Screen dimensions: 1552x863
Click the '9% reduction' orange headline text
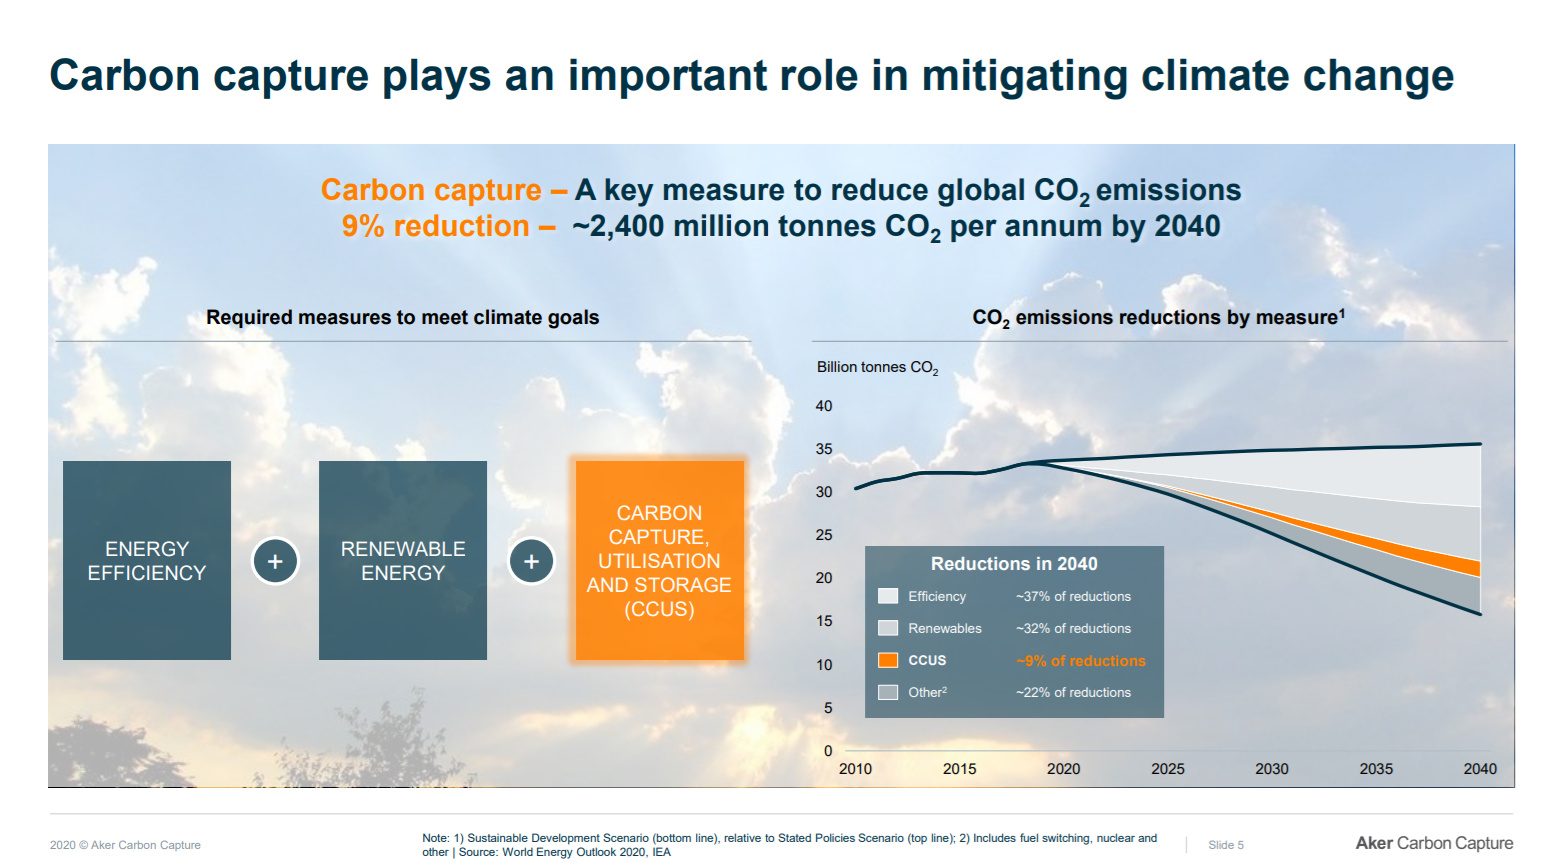coord(435,226)
